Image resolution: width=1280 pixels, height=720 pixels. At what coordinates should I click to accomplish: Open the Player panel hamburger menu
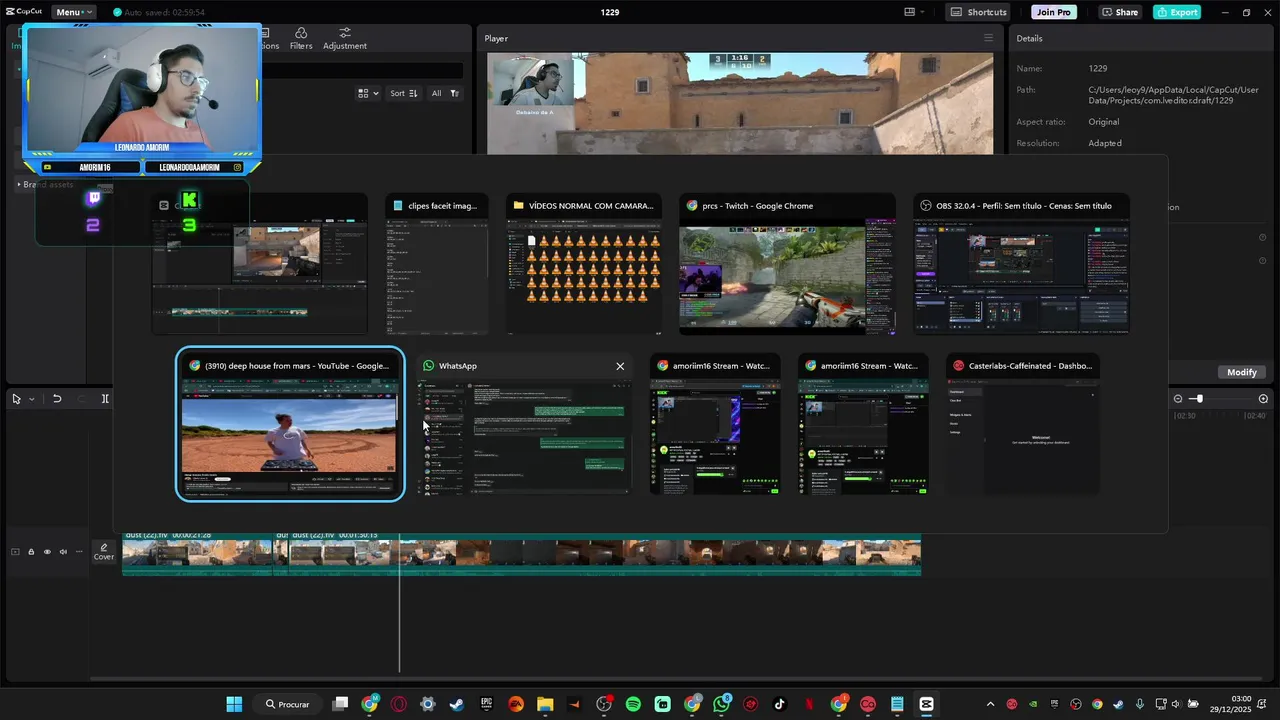988,38
